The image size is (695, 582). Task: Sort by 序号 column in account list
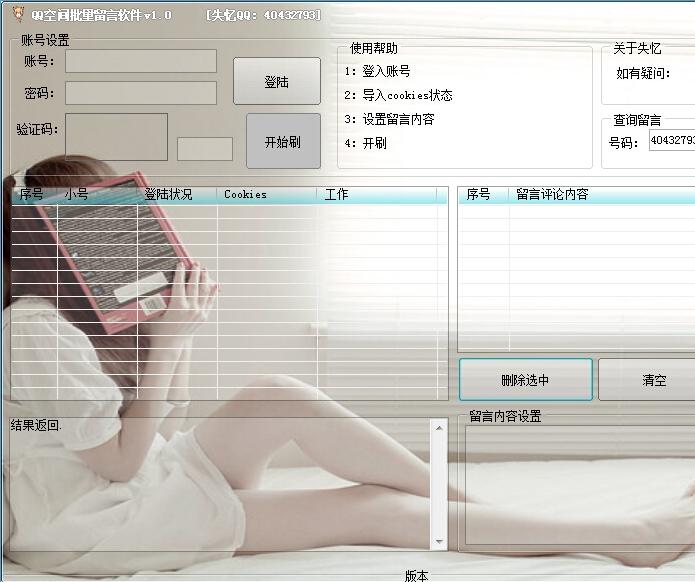click(34, 195)
